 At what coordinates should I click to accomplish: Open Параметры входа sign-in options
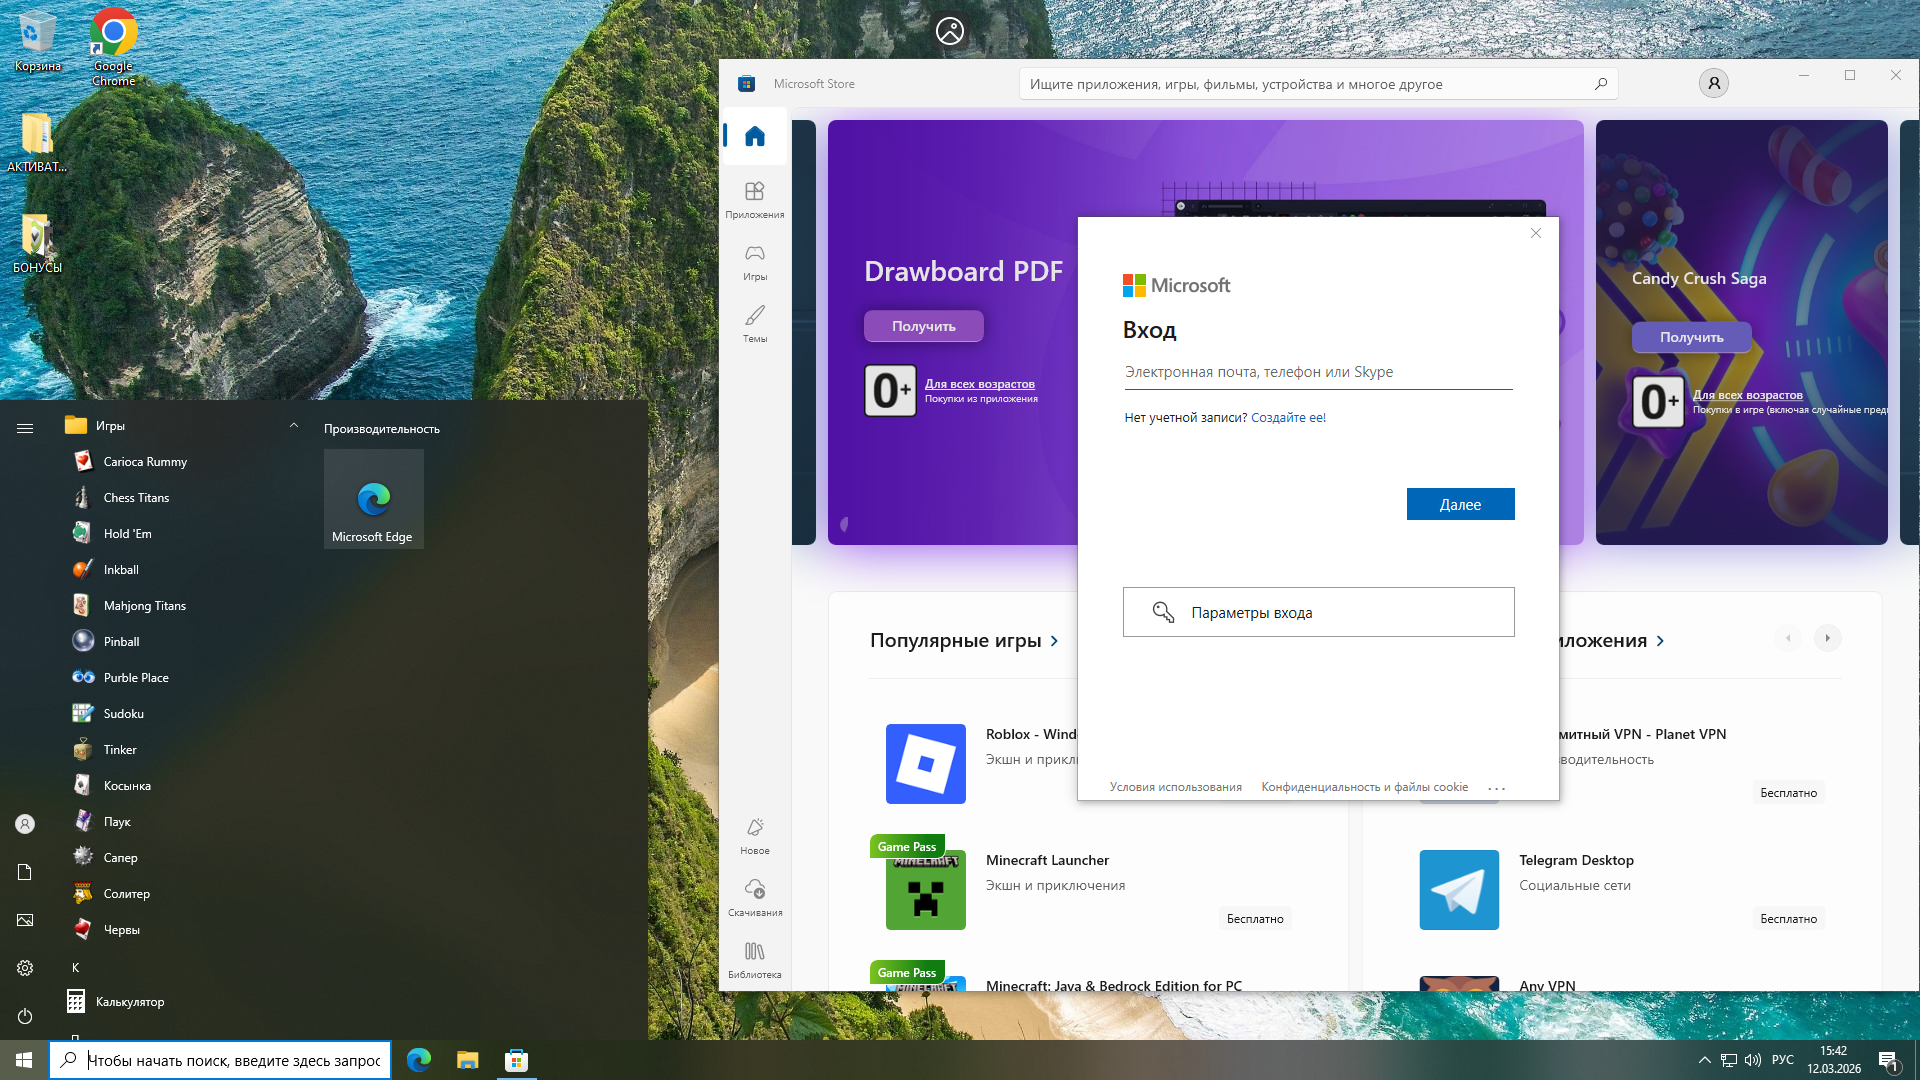click(1318, 612)
